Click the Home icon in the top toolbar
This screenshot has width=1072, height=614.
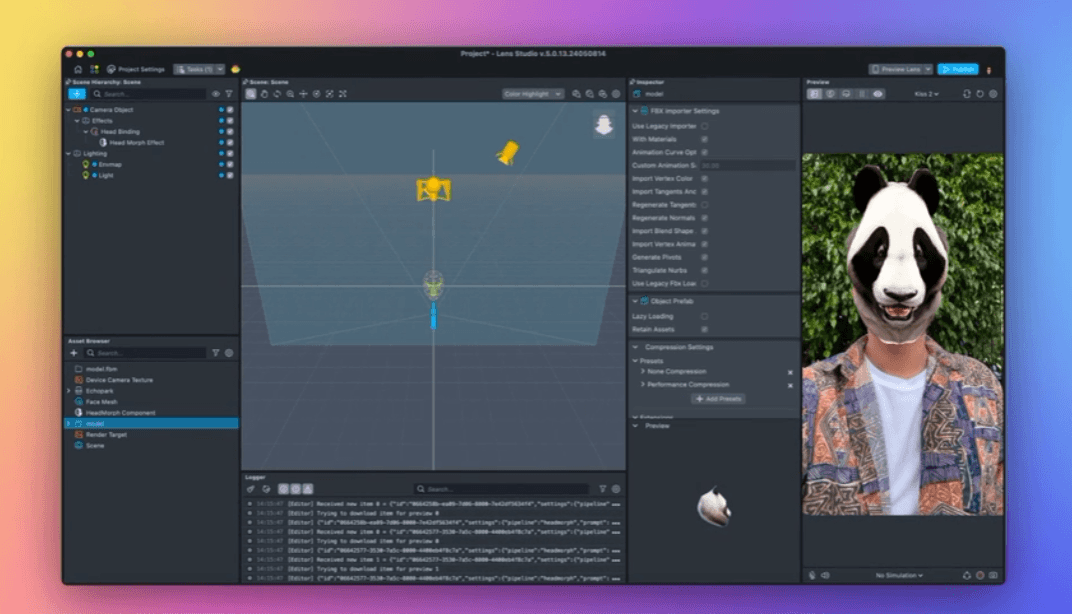point(78,69)
